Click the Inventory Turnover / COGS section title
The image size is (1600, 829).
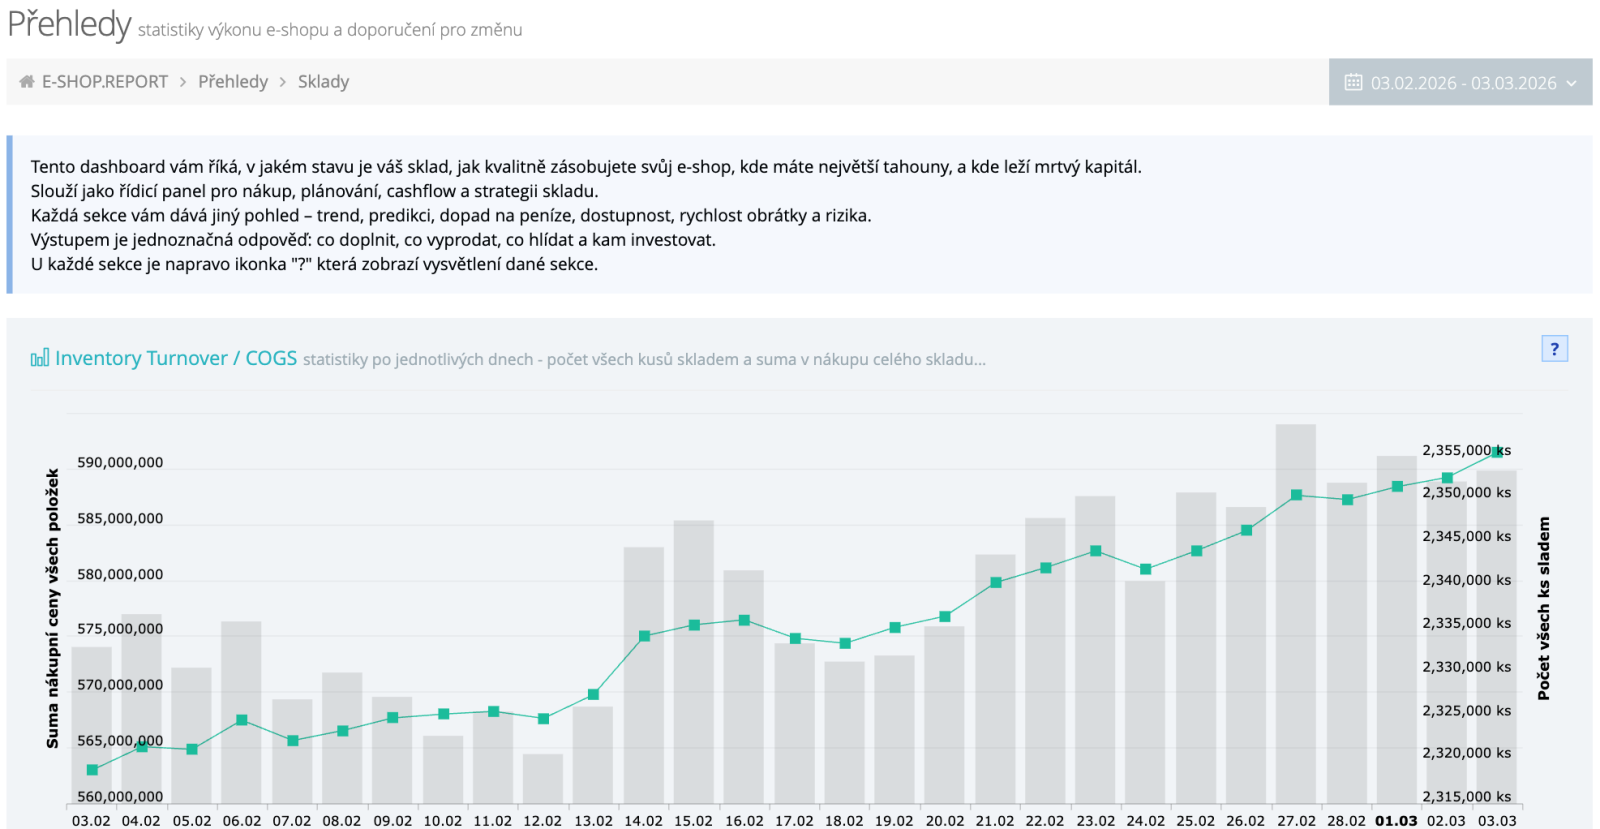[x=175, y=358]
